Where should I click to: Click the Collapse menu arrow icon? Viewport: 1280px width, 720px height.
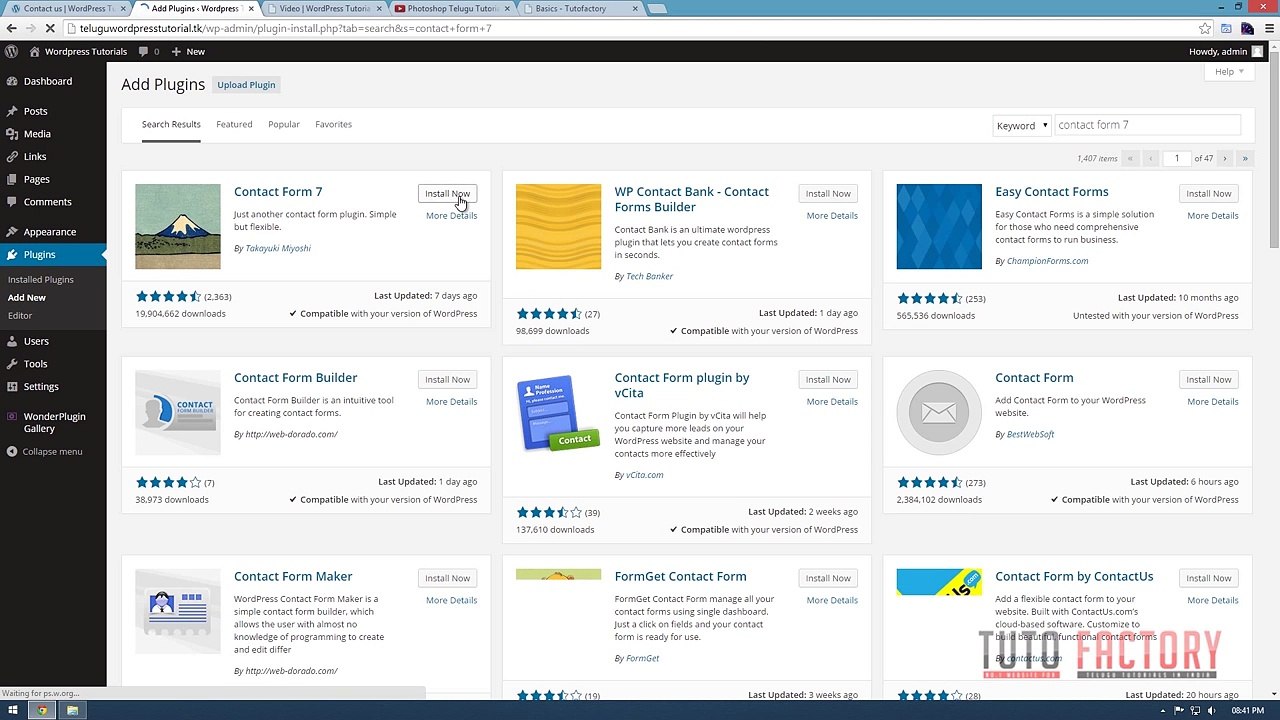coord(12,452)
